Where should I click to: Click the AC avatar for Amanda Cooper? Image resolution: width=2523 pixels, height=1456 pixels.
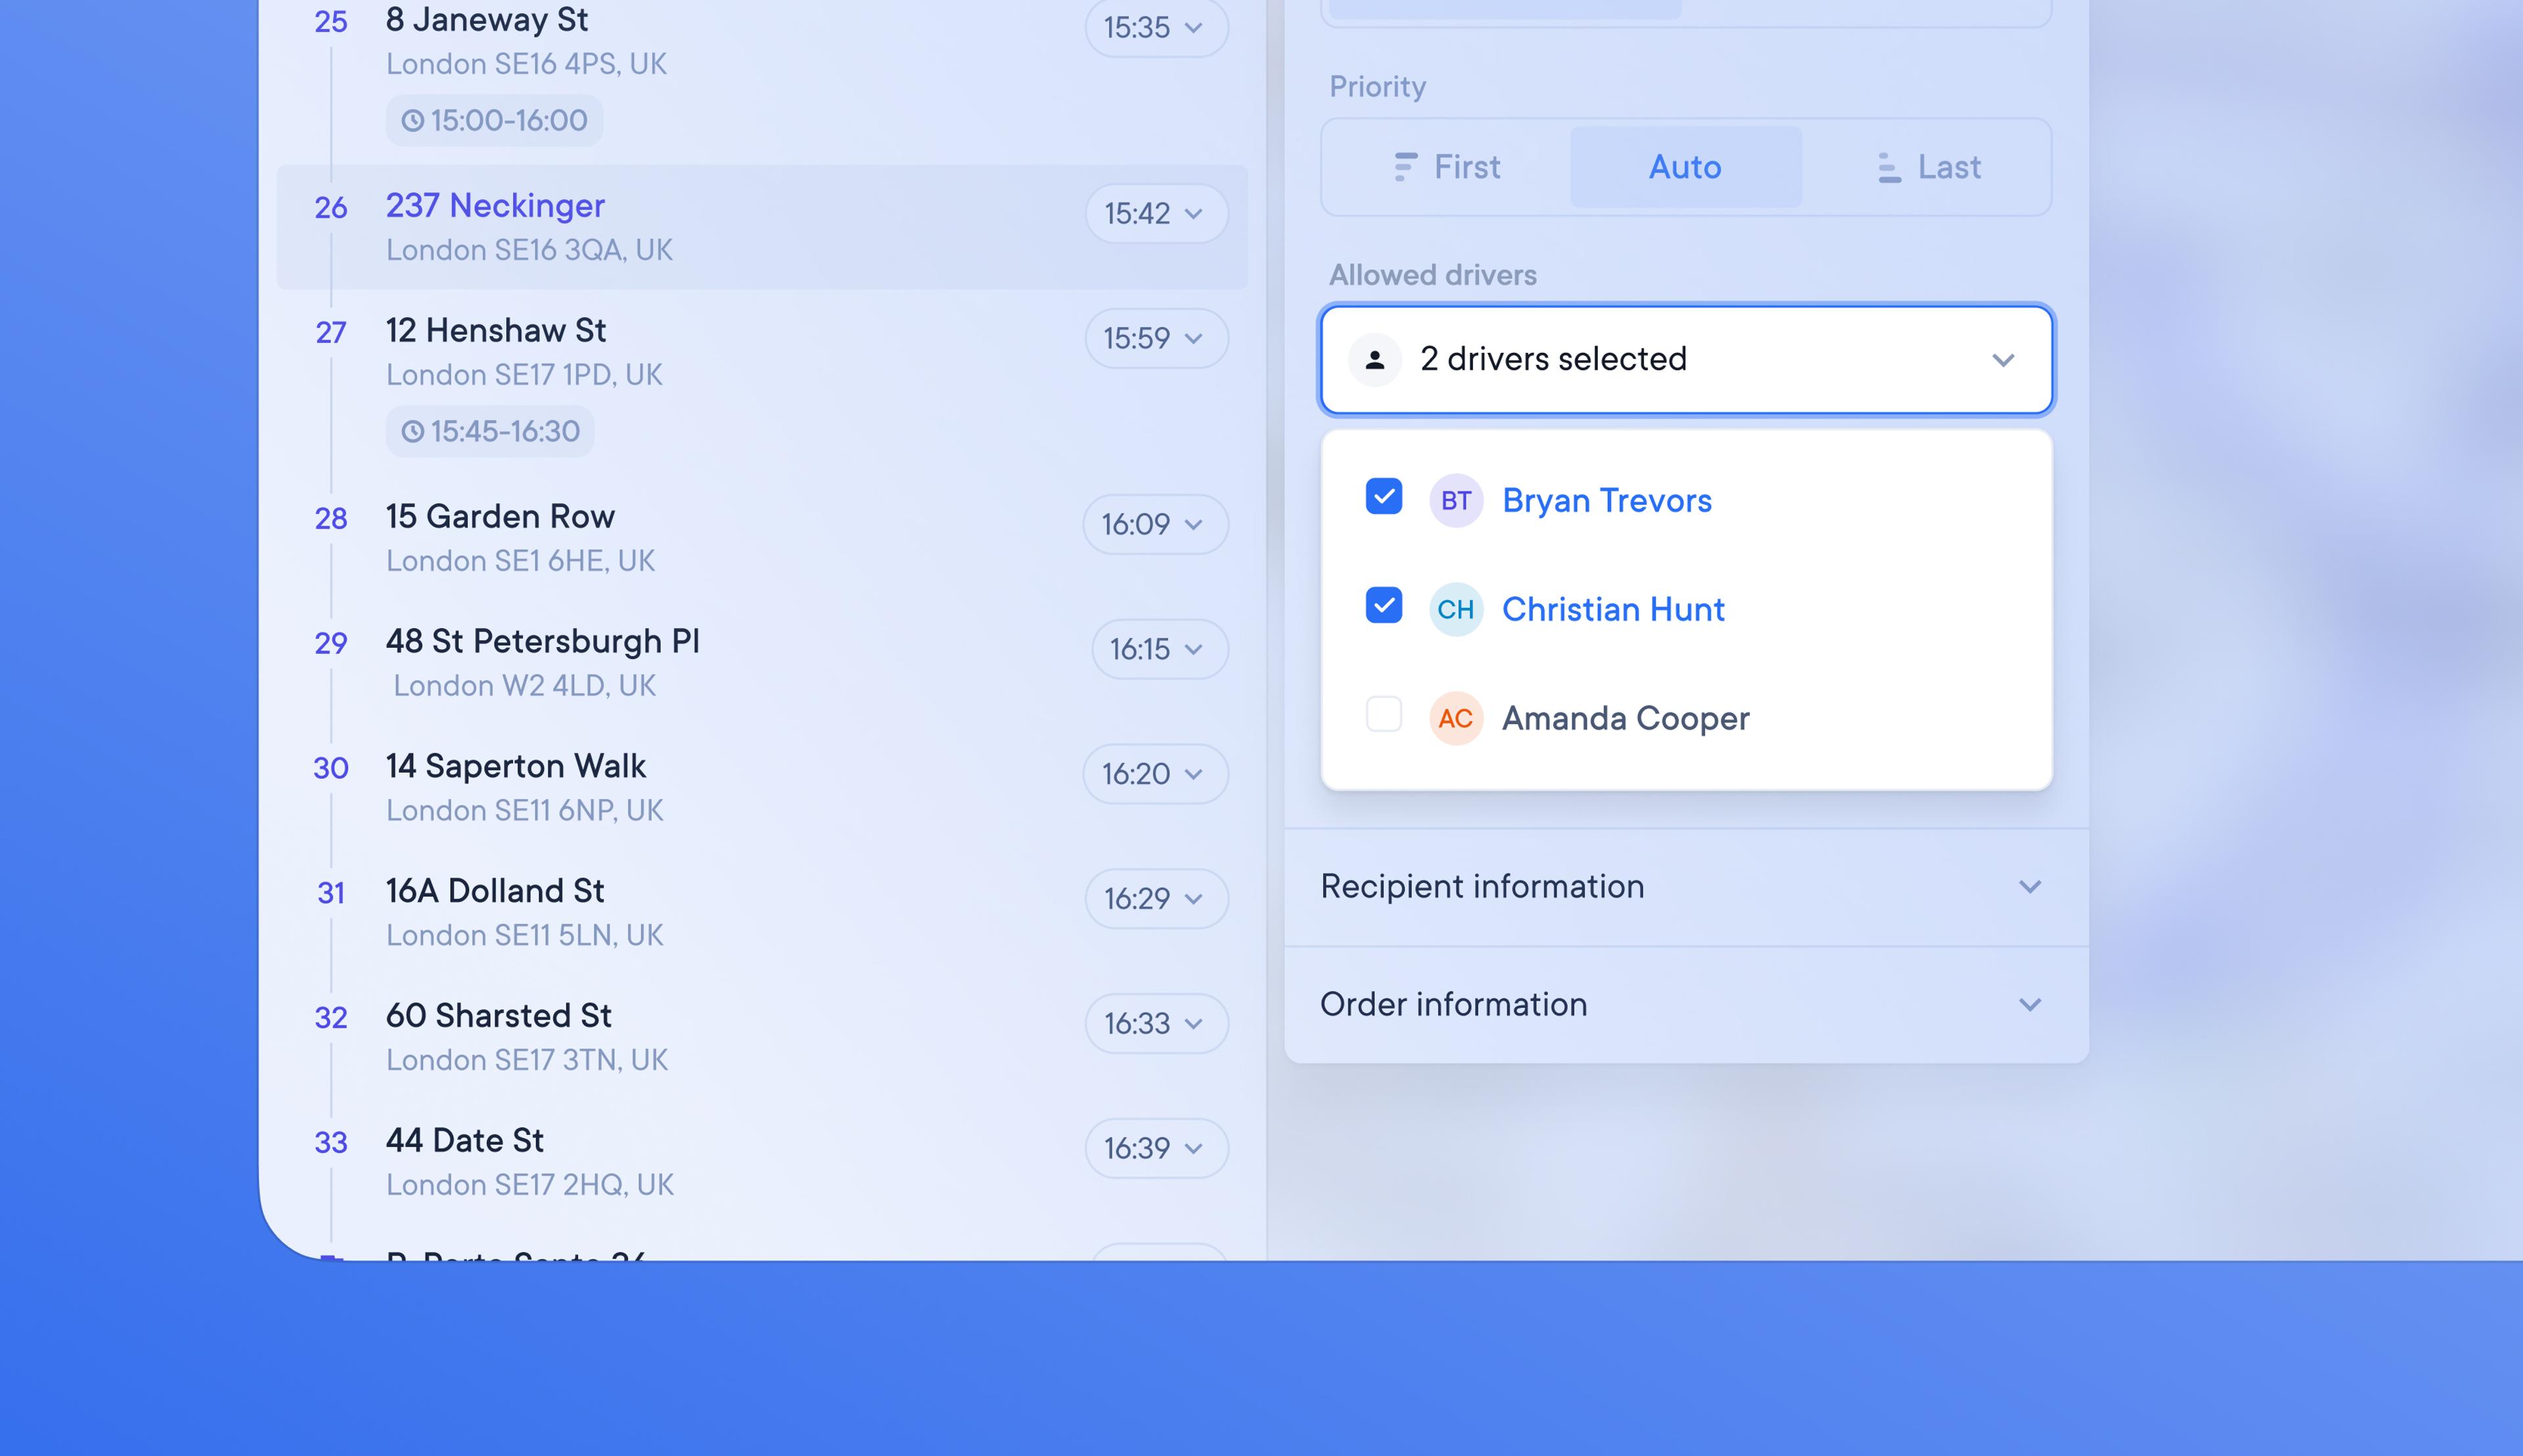[1455, 718]
